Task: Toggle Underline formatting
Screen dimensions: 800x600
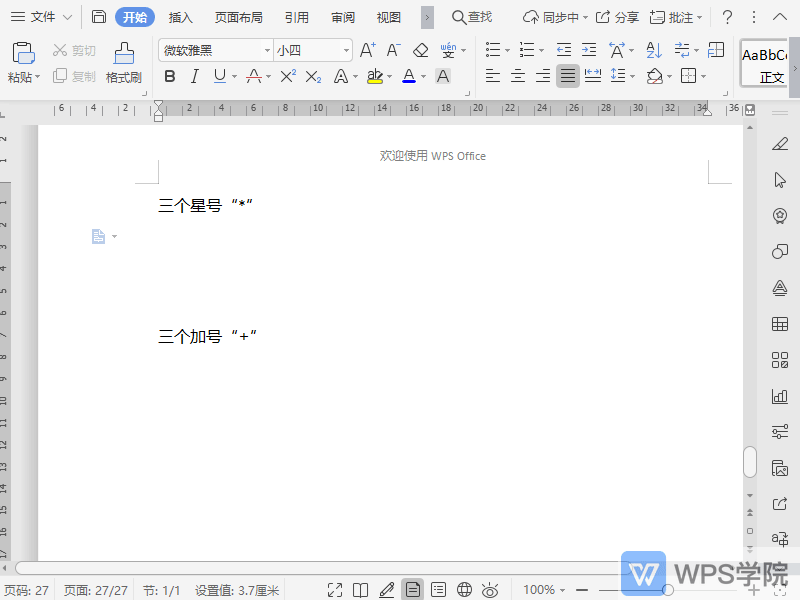Action: click(x=220, y=77)
